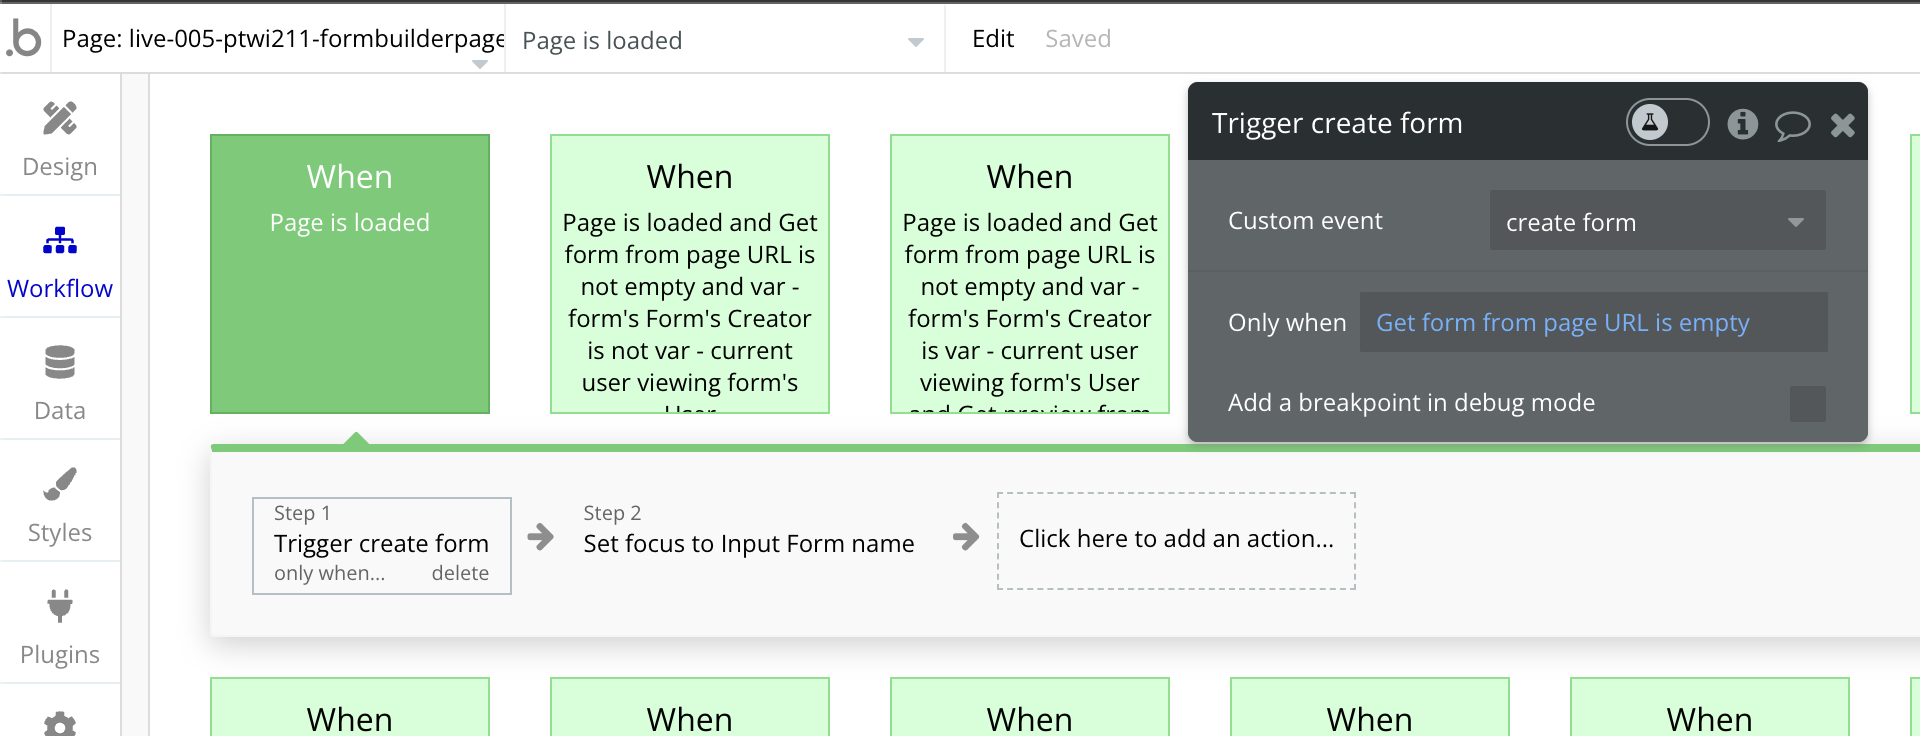This screenshot has height=736, width=1920.
Task: Enable breakpoint in debug mode checkbox
Action: (x=1807, y=404)
